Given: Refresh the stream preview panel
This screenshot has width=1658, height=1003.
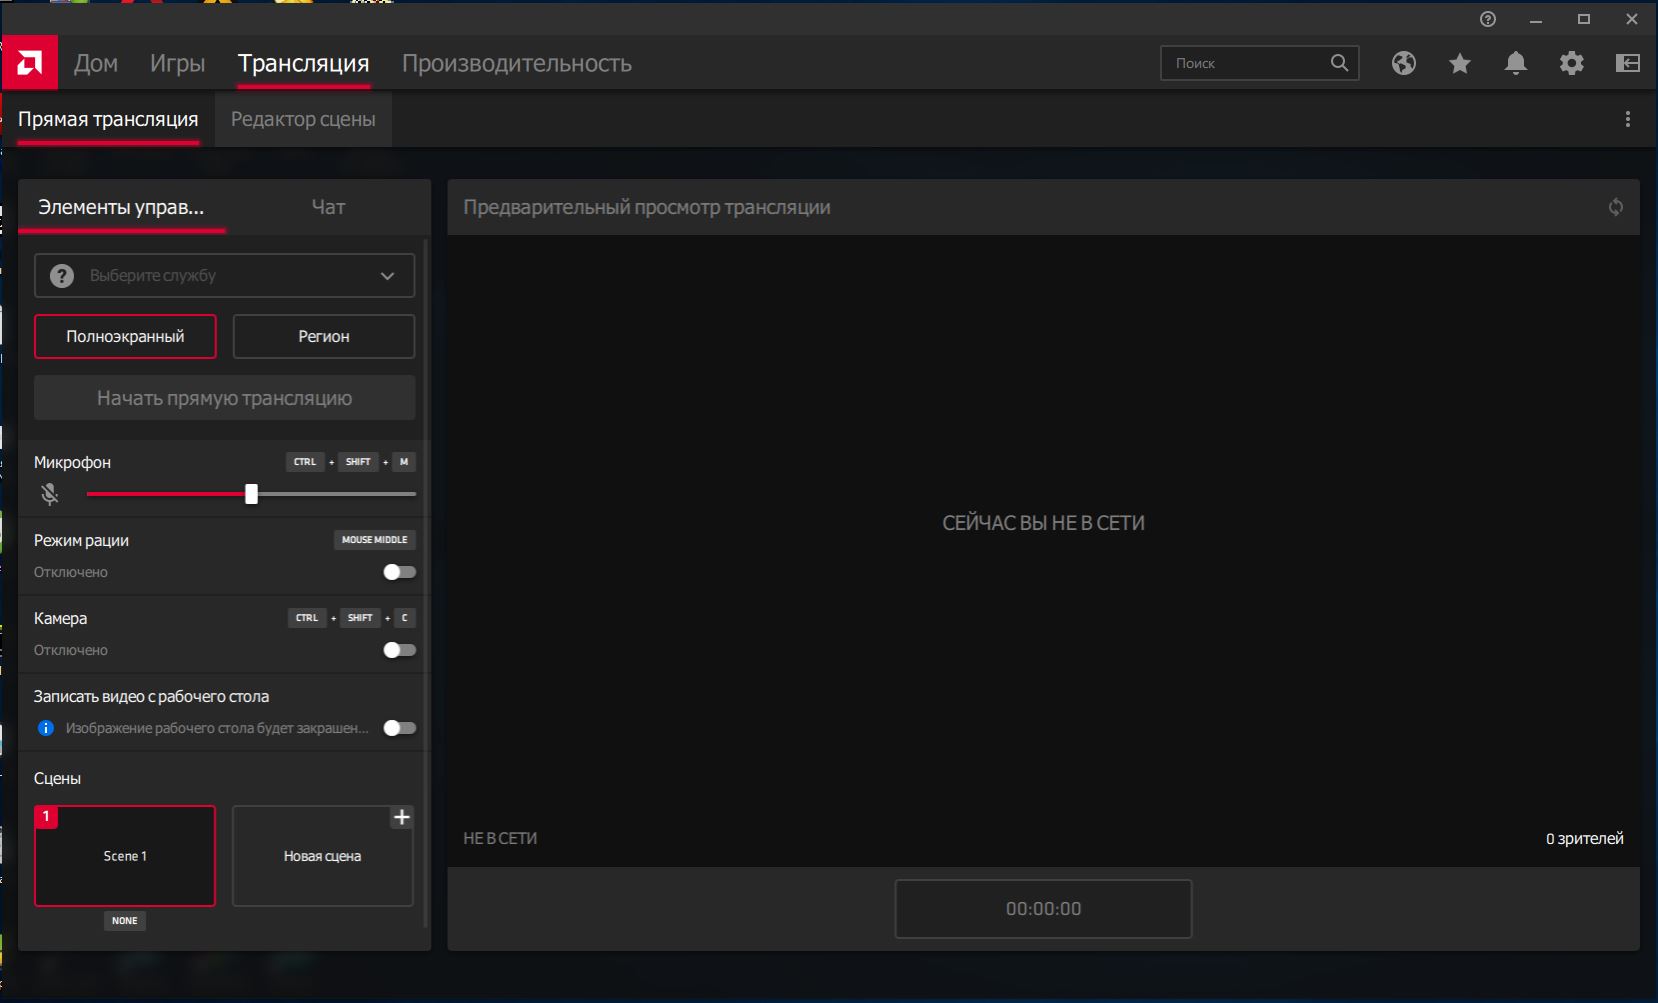Looking at the screenshot, I should pos(1615,207).
